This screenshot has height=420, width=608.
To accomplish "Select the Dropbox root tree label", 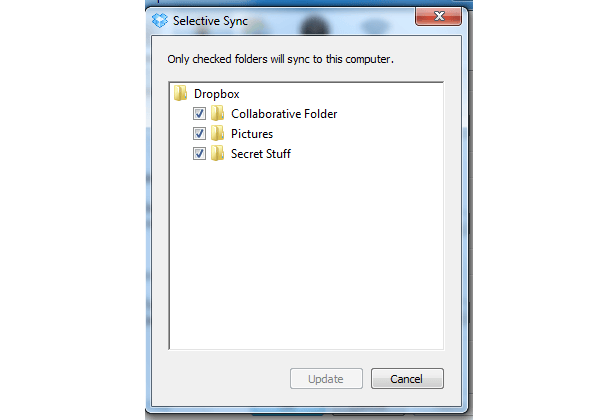I will pyautogui.click(x=216, y=94).
